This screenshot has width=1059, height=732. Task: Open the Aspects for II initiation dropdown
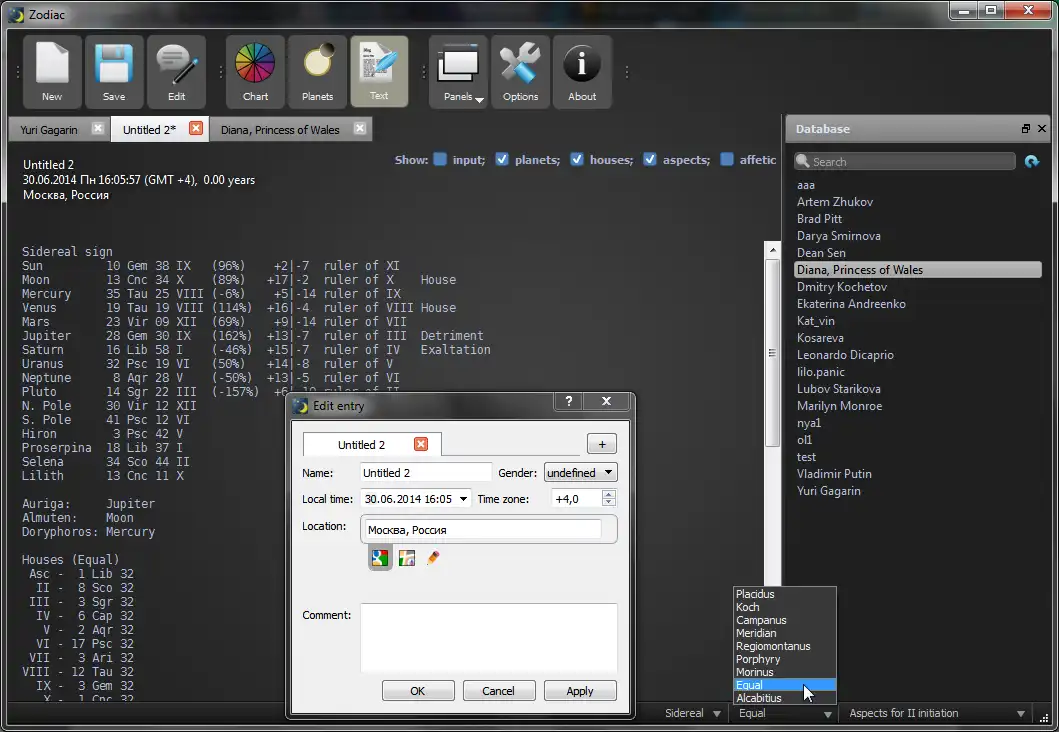(937, 713)
